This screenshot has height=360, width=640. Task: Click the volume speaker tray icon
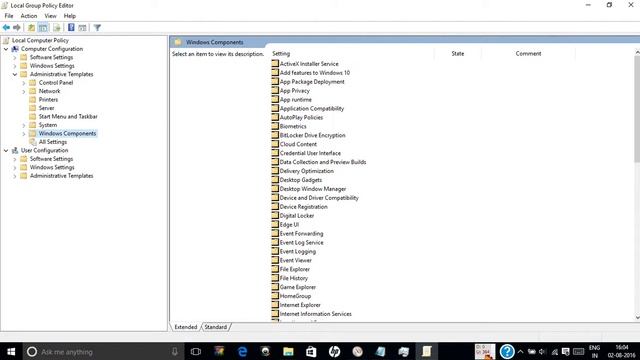pos(542,351)
